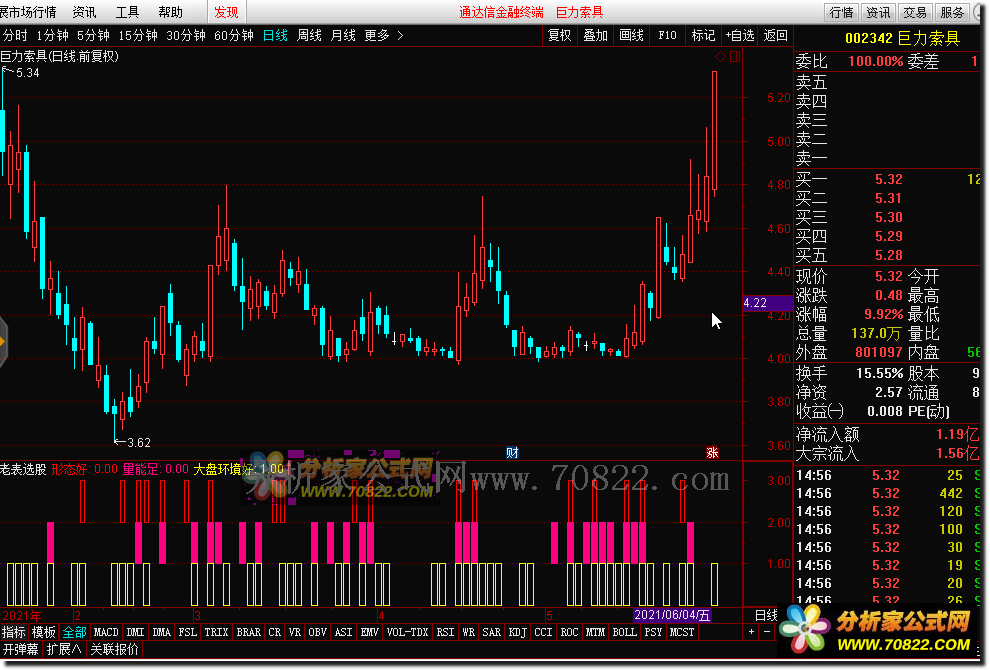The height and width of the screenshot is (670, 990).
Task: Click the 行情 button at top right
Action: [841, 12]
